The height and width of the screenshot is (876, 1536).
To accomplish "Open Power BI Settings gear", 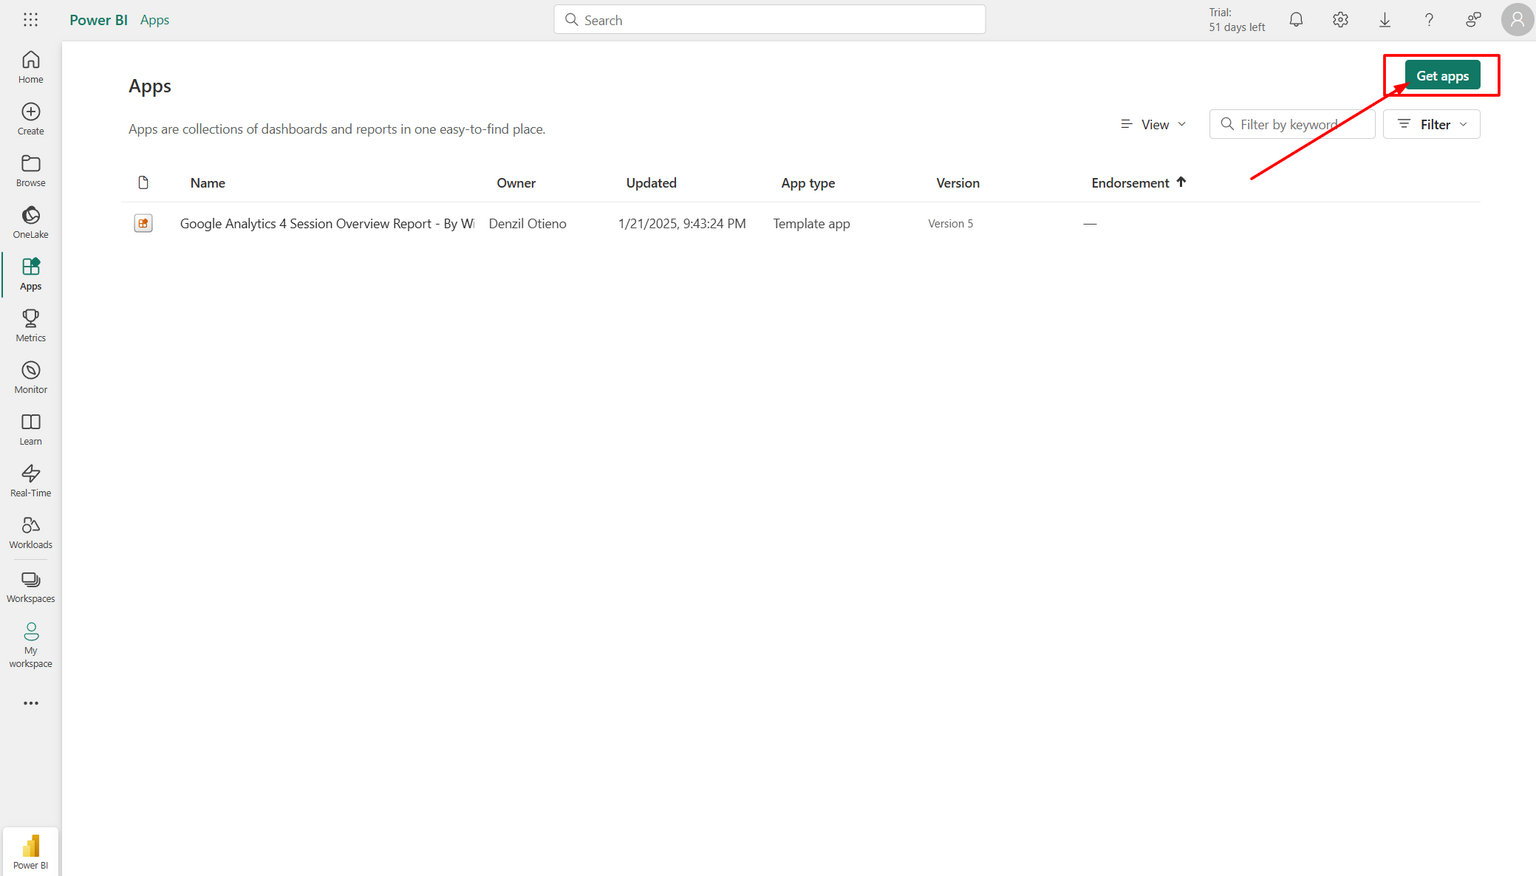I will 1340,19.
